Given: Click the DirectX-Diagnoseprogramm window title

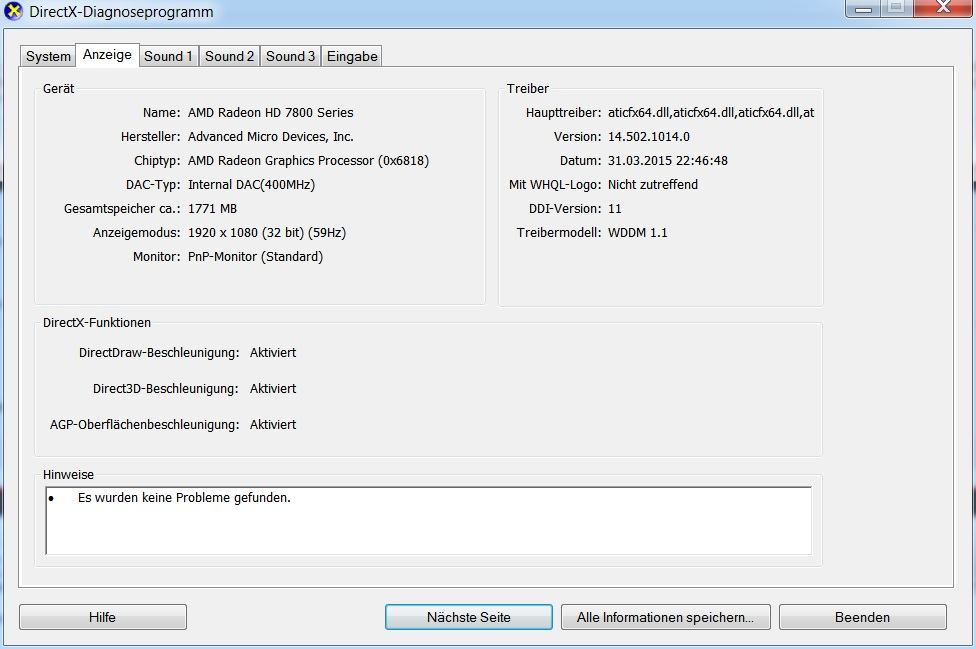Looking at the screenshot, I should [121, 12].
